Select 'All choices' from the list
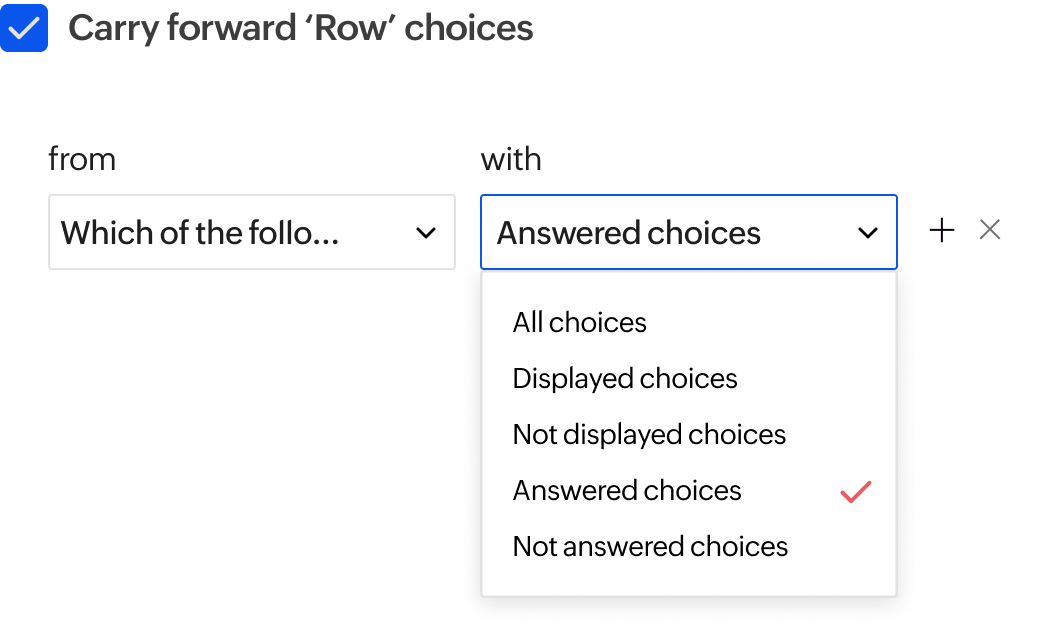The image size is (1048, 628). [579, 322]
